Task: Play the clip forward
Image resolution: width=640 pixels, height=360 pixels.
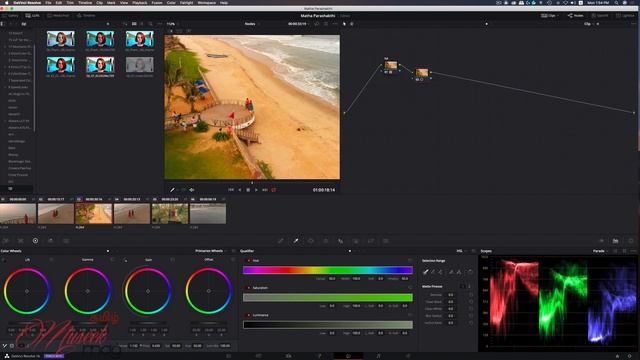Action: pos(256,190)
